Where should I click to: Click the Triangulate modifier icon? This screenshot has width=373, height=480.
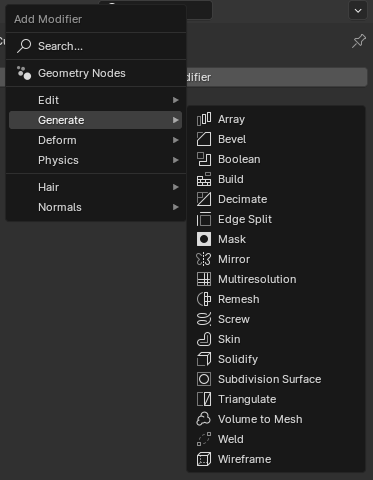(x=204, y=399)
